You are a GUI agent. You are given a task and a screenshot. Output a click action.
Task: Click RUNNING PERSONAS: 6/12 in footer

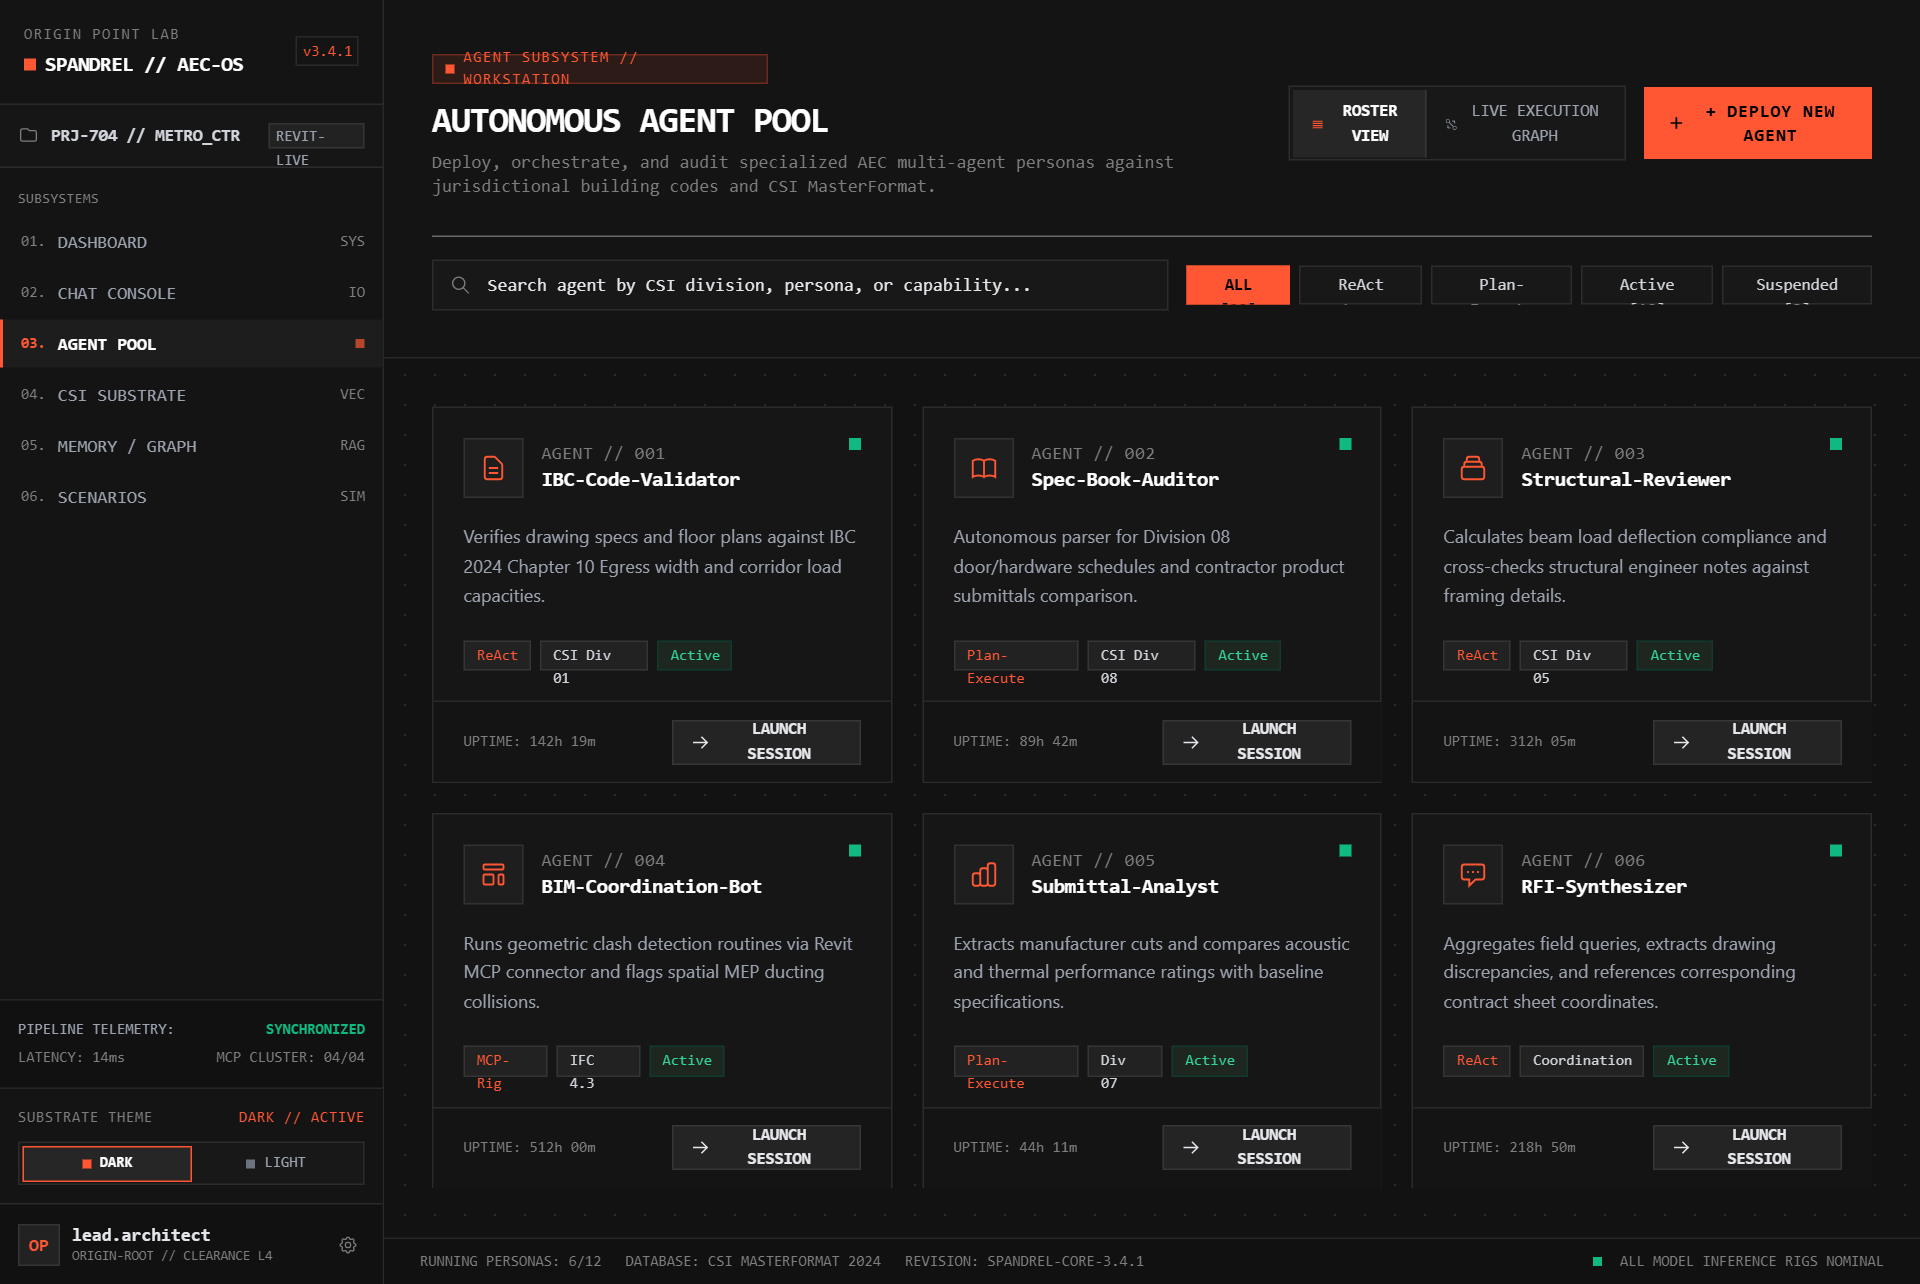(510, 1261)
